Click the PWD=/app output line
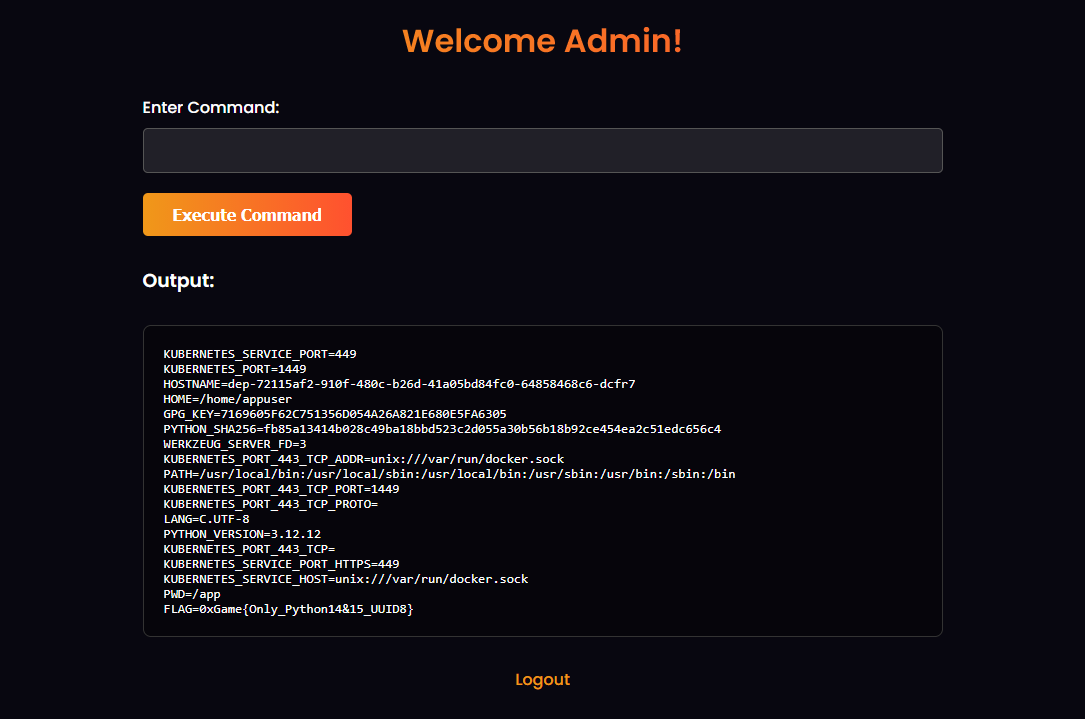The height and width of the screenshot is (719, 1085). (x=192, y=594)
